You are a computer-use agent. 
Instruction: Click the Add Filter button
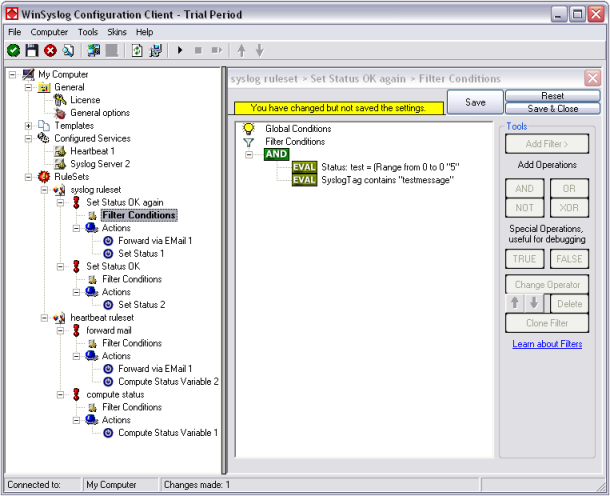pos(547,144)
